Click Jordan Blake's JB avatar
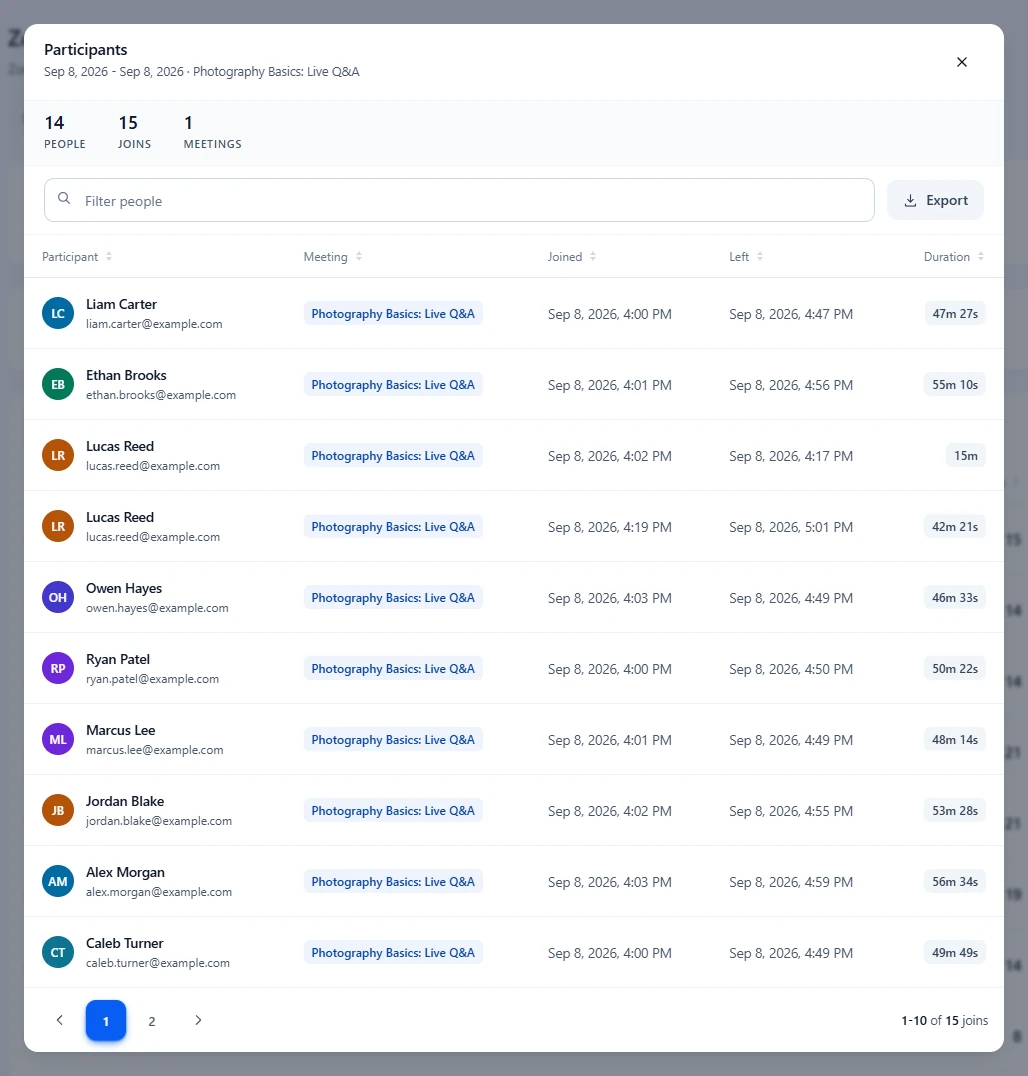The image size is (1028, 1076). (58, 811)
